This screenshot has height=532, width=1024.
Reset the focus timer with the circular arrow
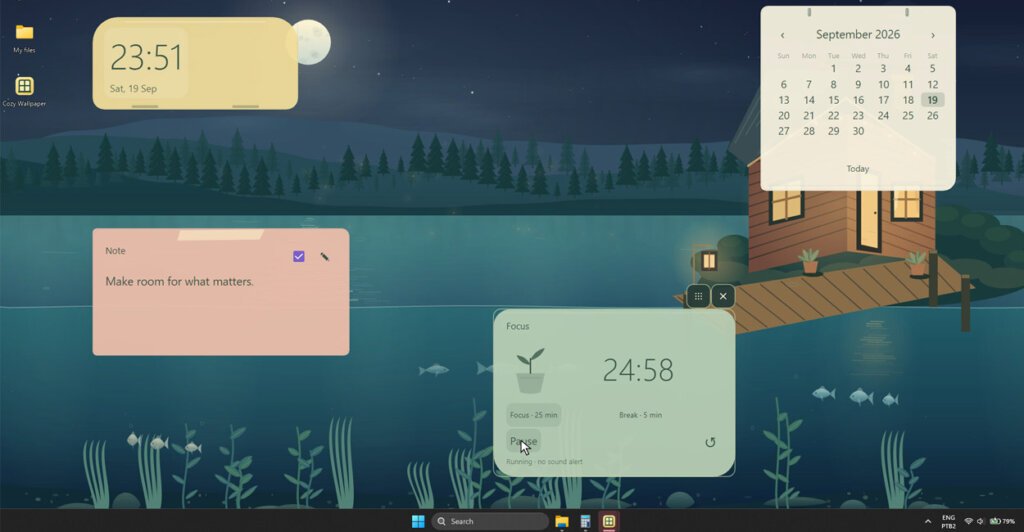click(710, 442)
